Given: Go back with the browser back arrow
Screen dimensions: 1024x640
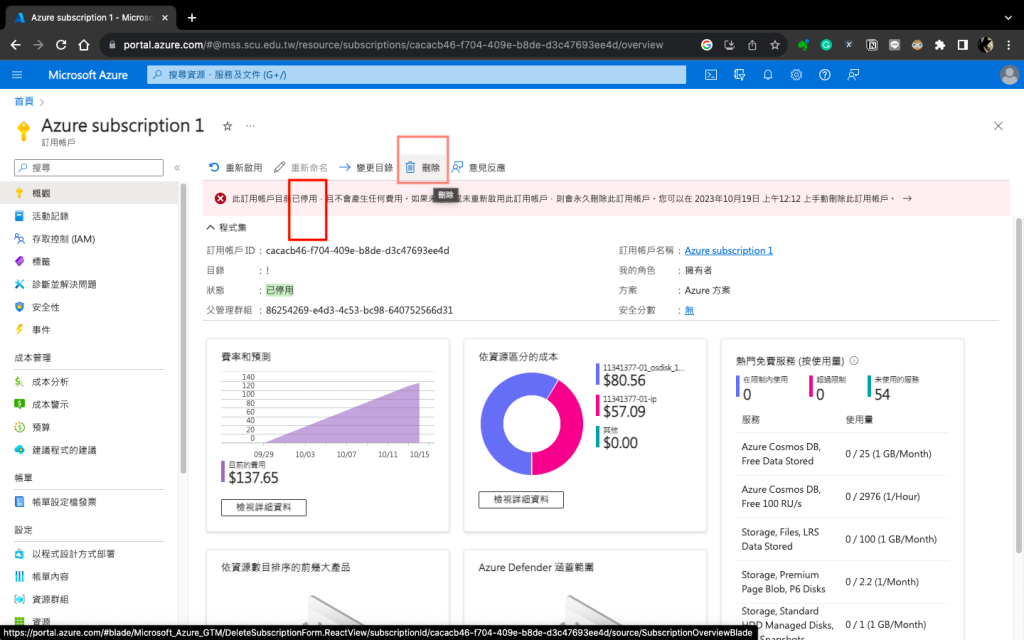Looking at the screenshot, I should click(x=16, y=44).
